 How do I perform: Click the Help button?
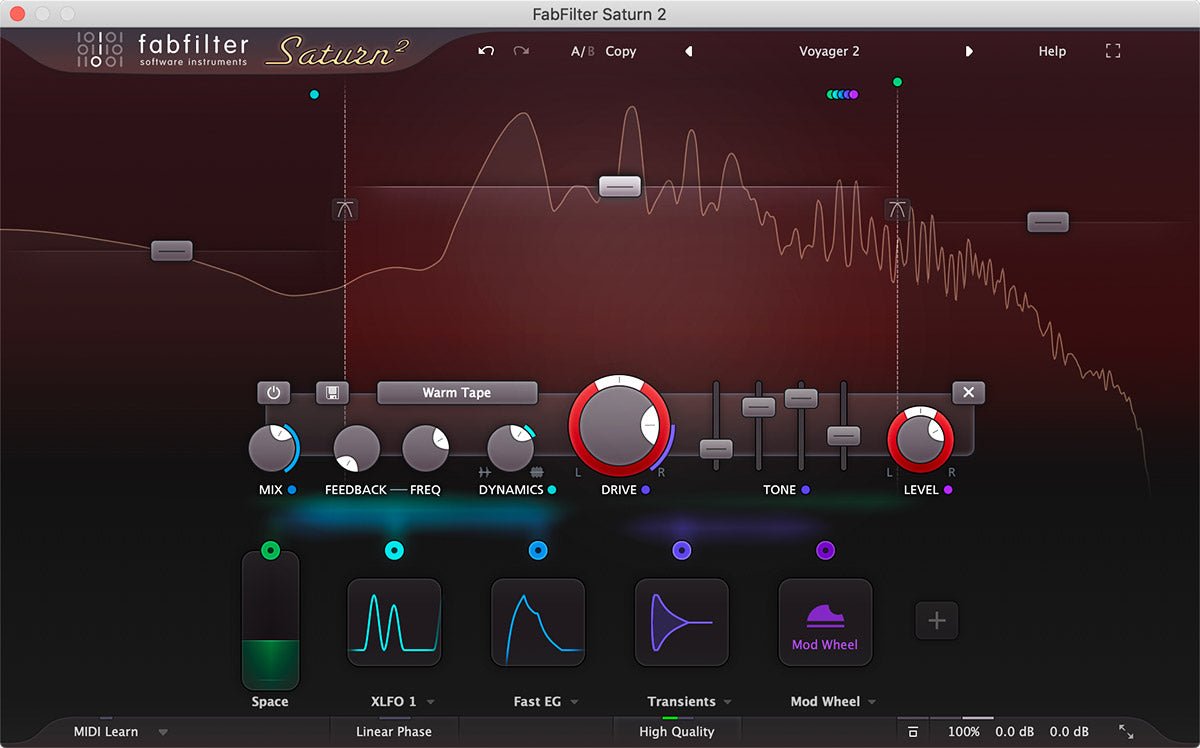pos(1051,51)
